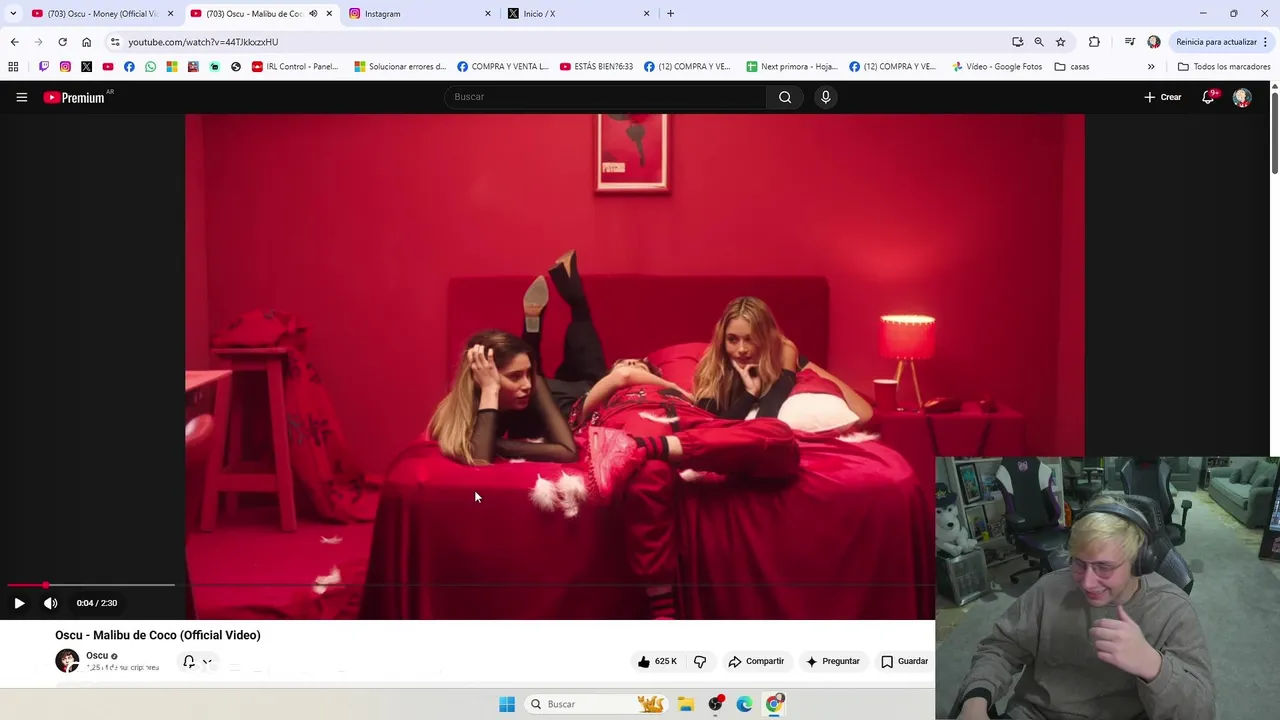1280x720 pixels.
Task: Open the Oscu channel avatar
Action: click(67, 661)
